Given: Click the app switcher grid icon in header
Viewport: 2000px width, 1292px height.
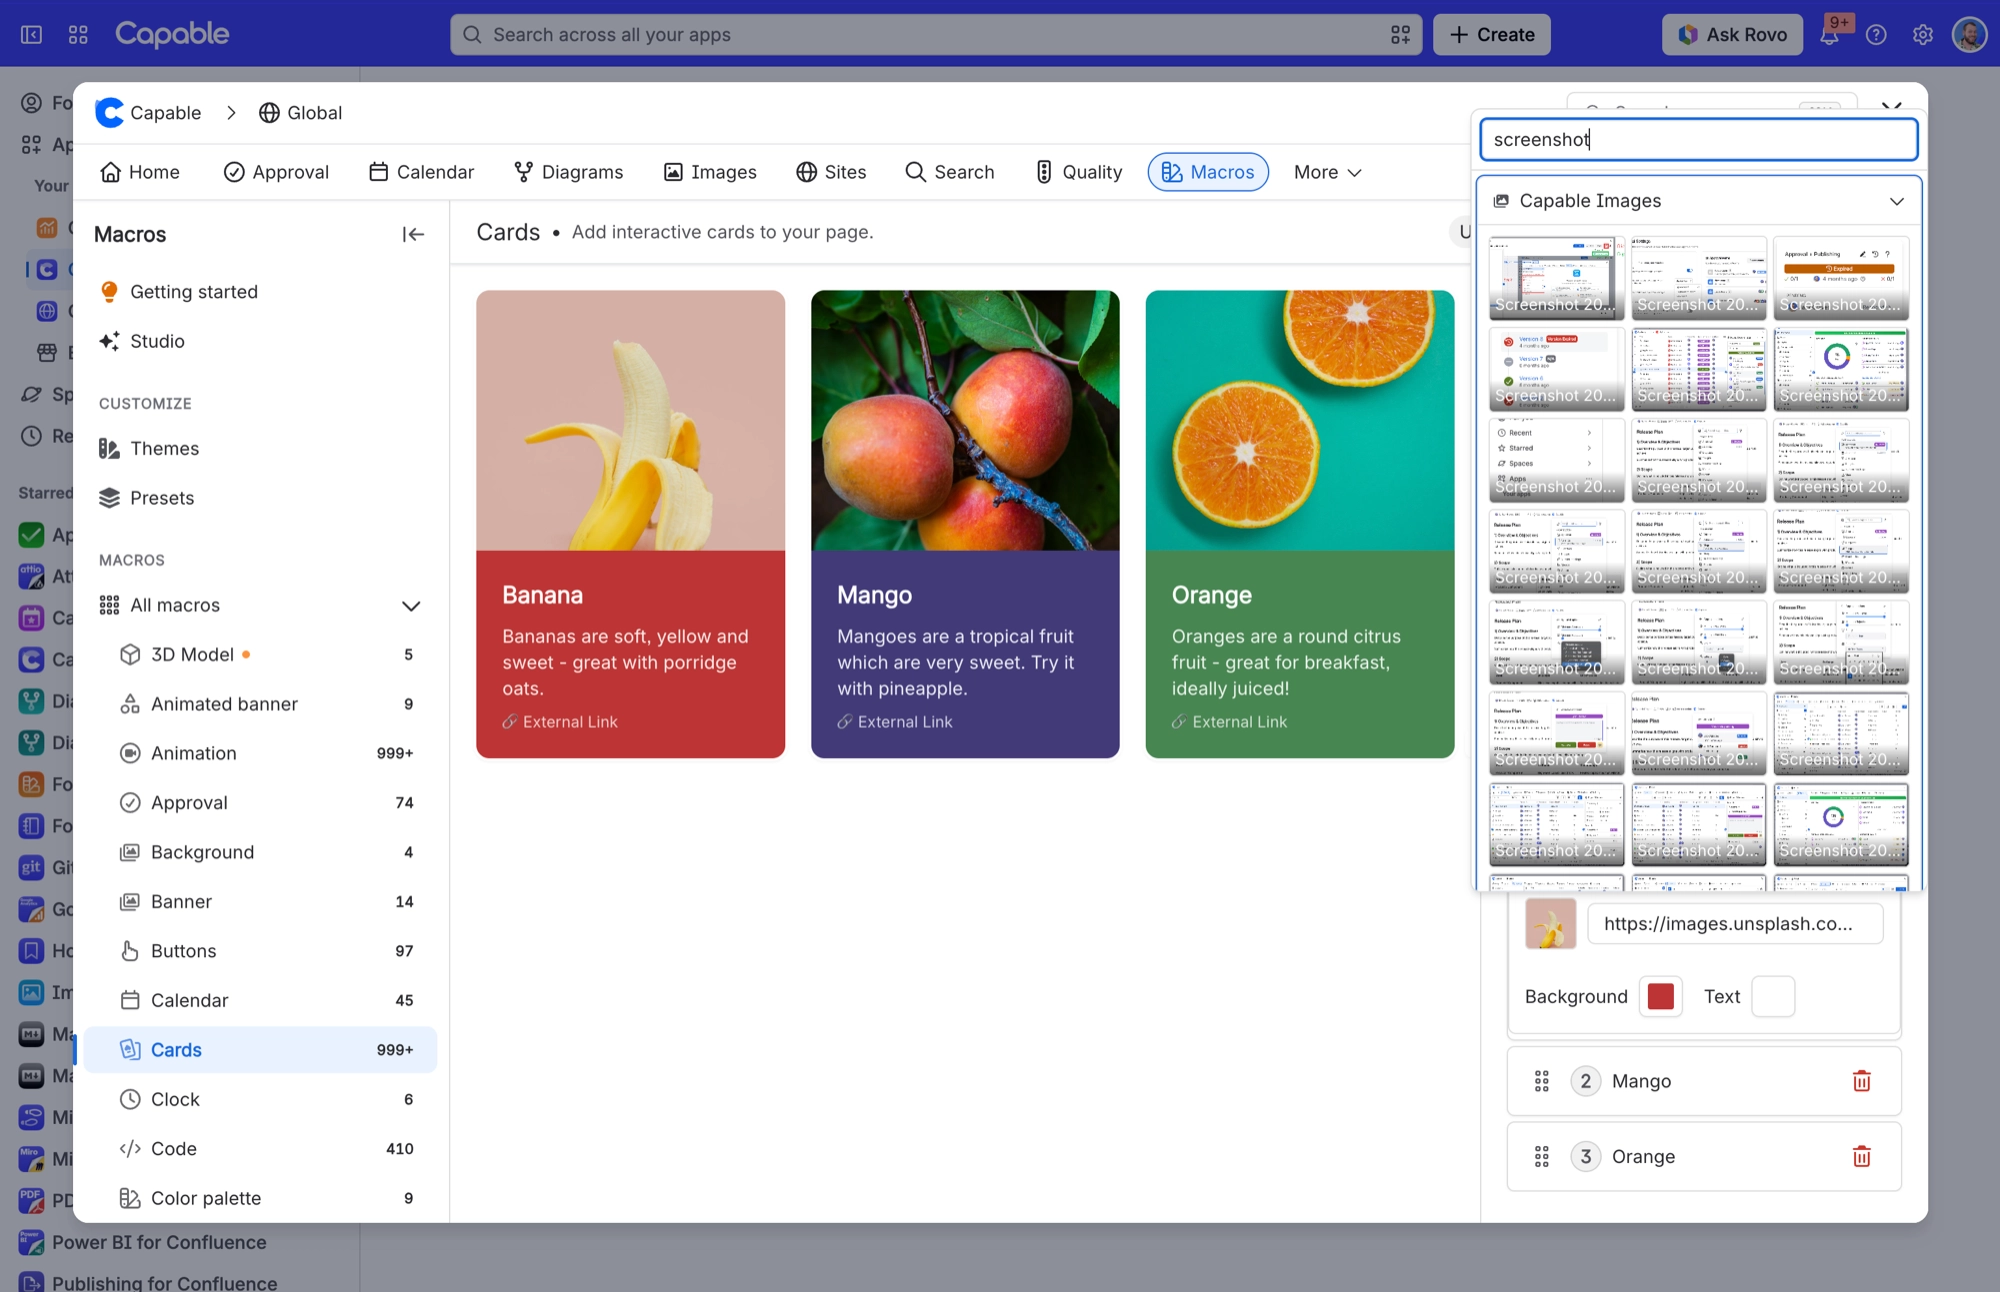Looking at the screenshot, I should pos(78,34).
